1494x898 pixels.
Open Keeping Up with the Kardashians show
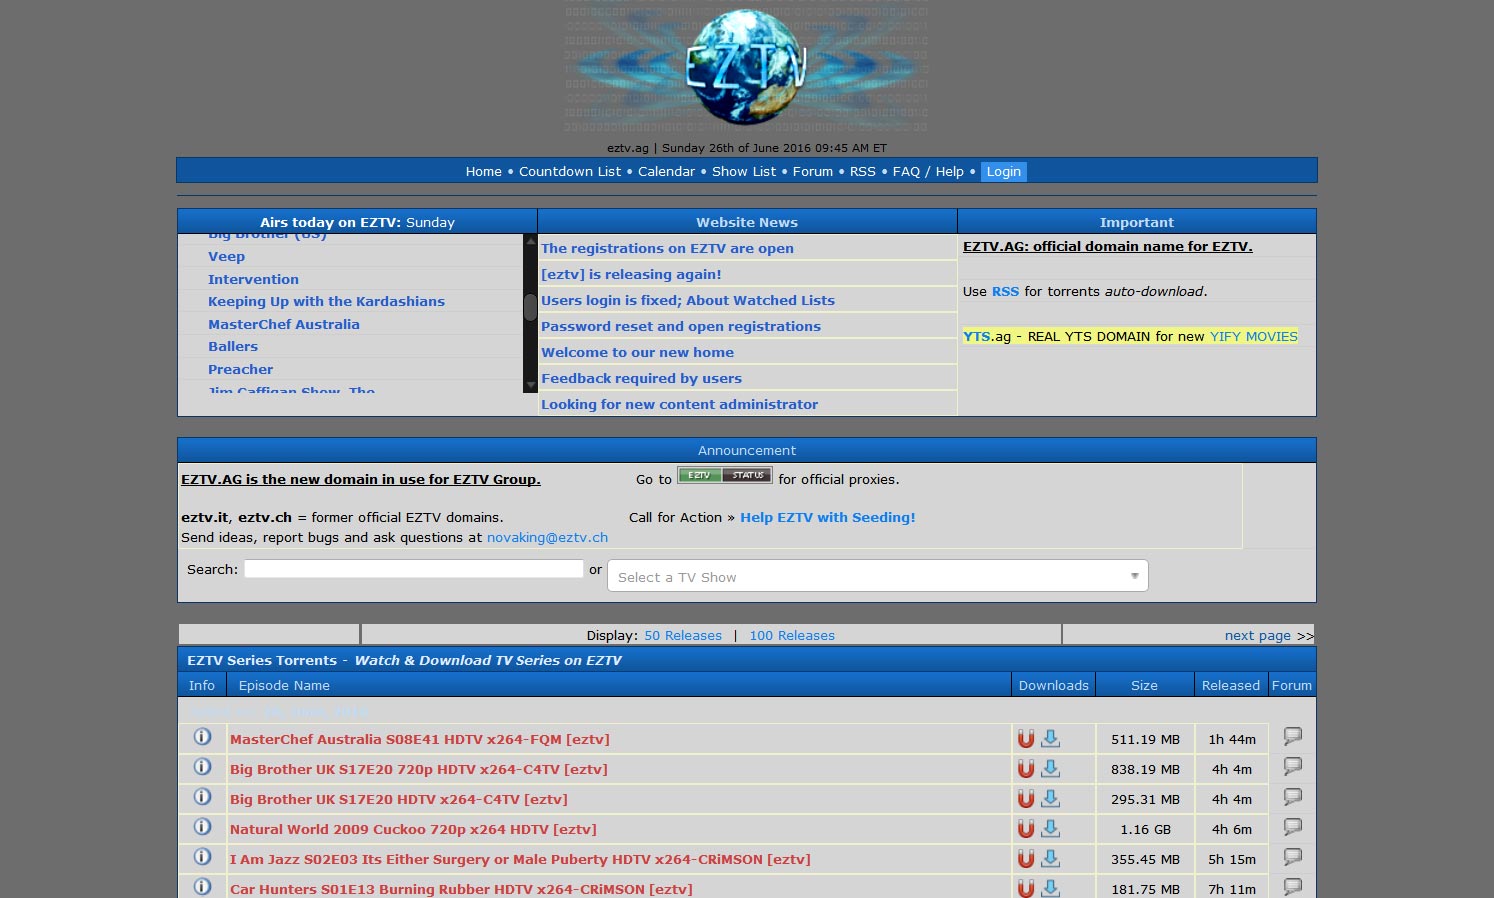(x=326, y=302)
